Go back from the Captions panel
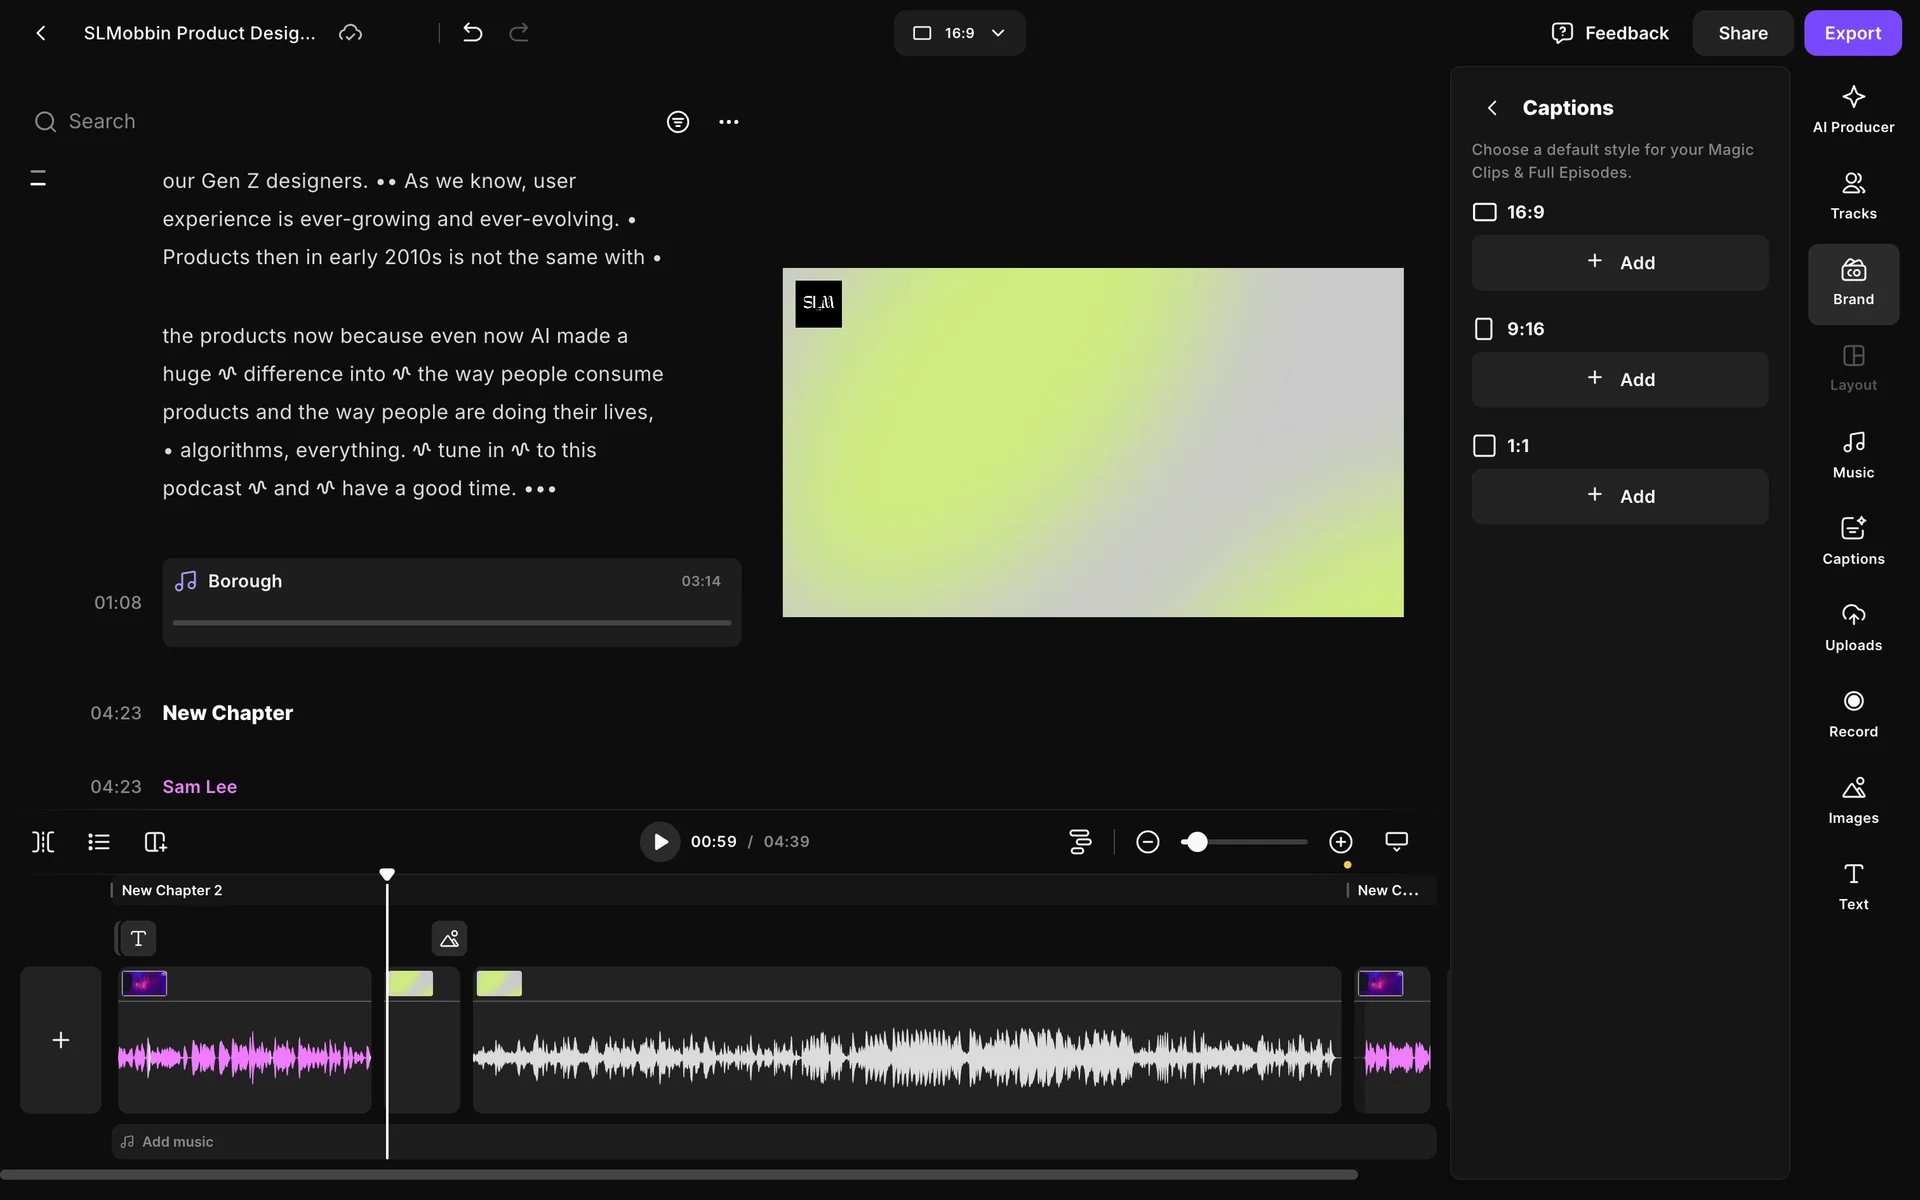1920x1200 pixels. 1492,108
